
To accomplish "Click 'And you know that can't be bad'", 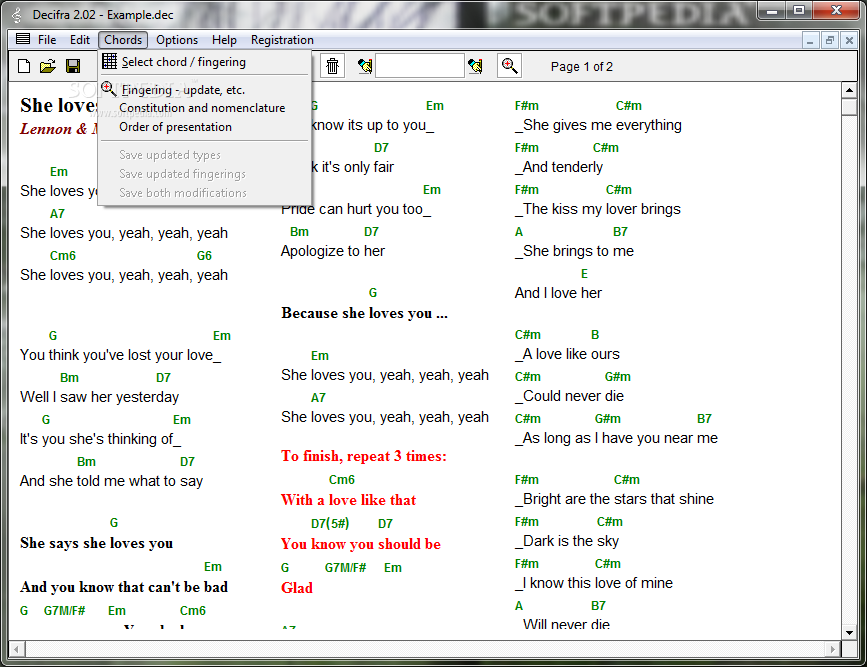I will pyautogui.click(x=124, y=587).
